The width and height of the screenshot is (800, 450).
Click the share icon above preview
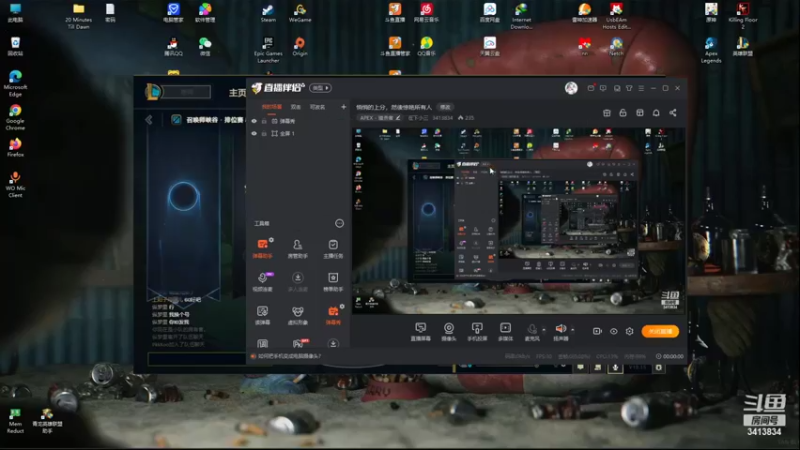point(673,113)
